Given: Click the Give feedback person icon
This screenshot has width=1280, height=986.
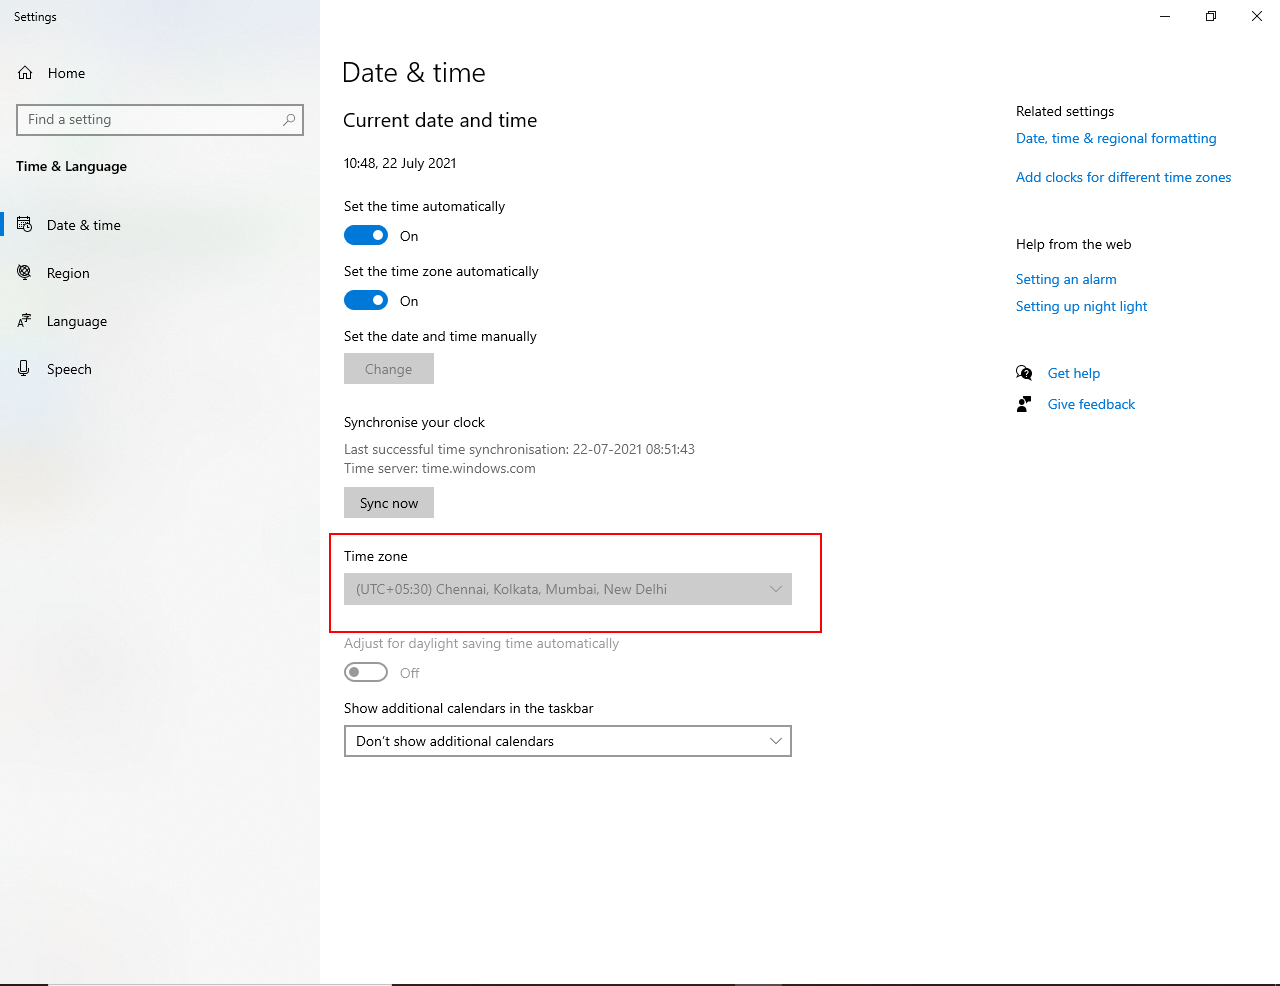Looking at the screenshot, I should coord(1024,404).
